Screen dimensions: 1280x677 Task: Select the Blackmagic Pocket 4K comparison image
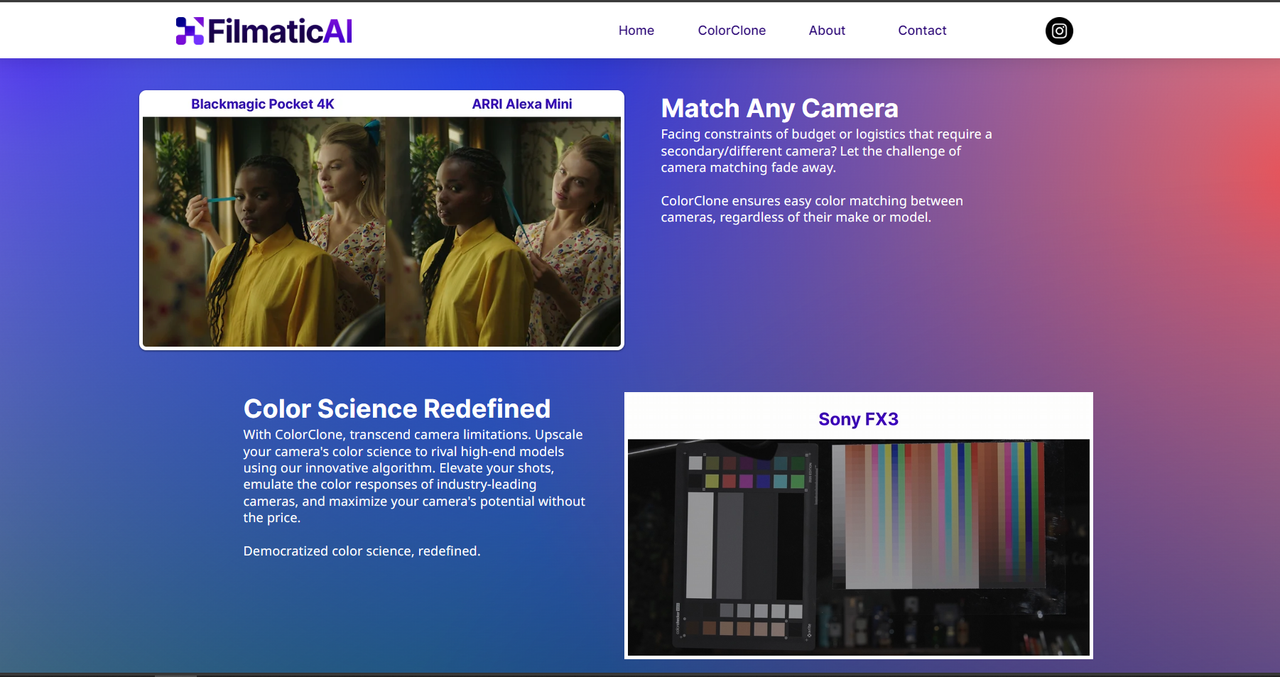point(263,232)
